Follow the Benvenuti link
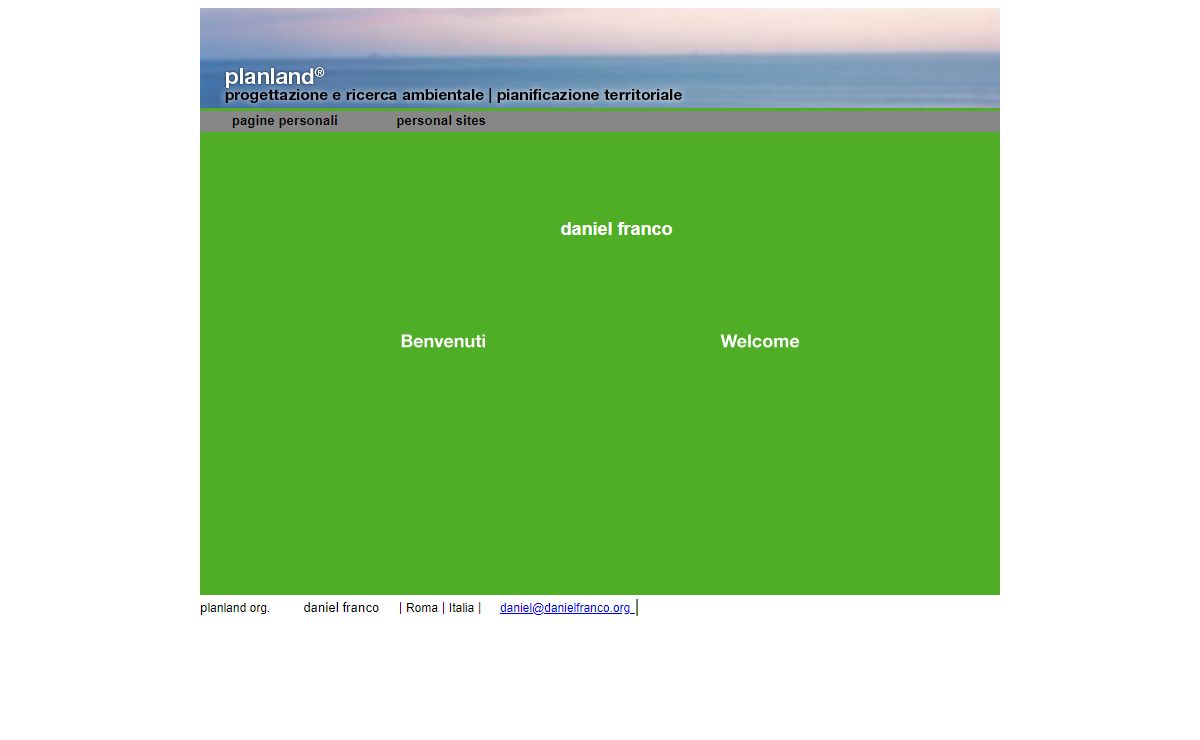 coord(443,341)
